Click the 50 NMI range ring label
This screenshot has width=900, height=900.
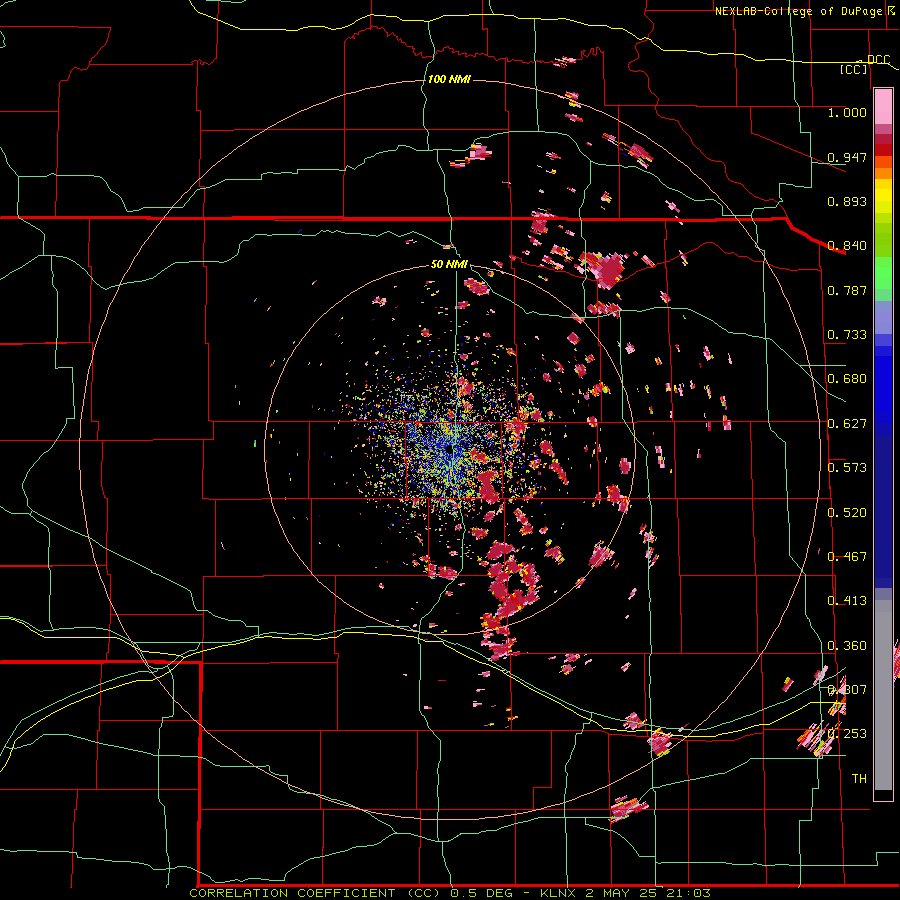(x=449, y=264)
